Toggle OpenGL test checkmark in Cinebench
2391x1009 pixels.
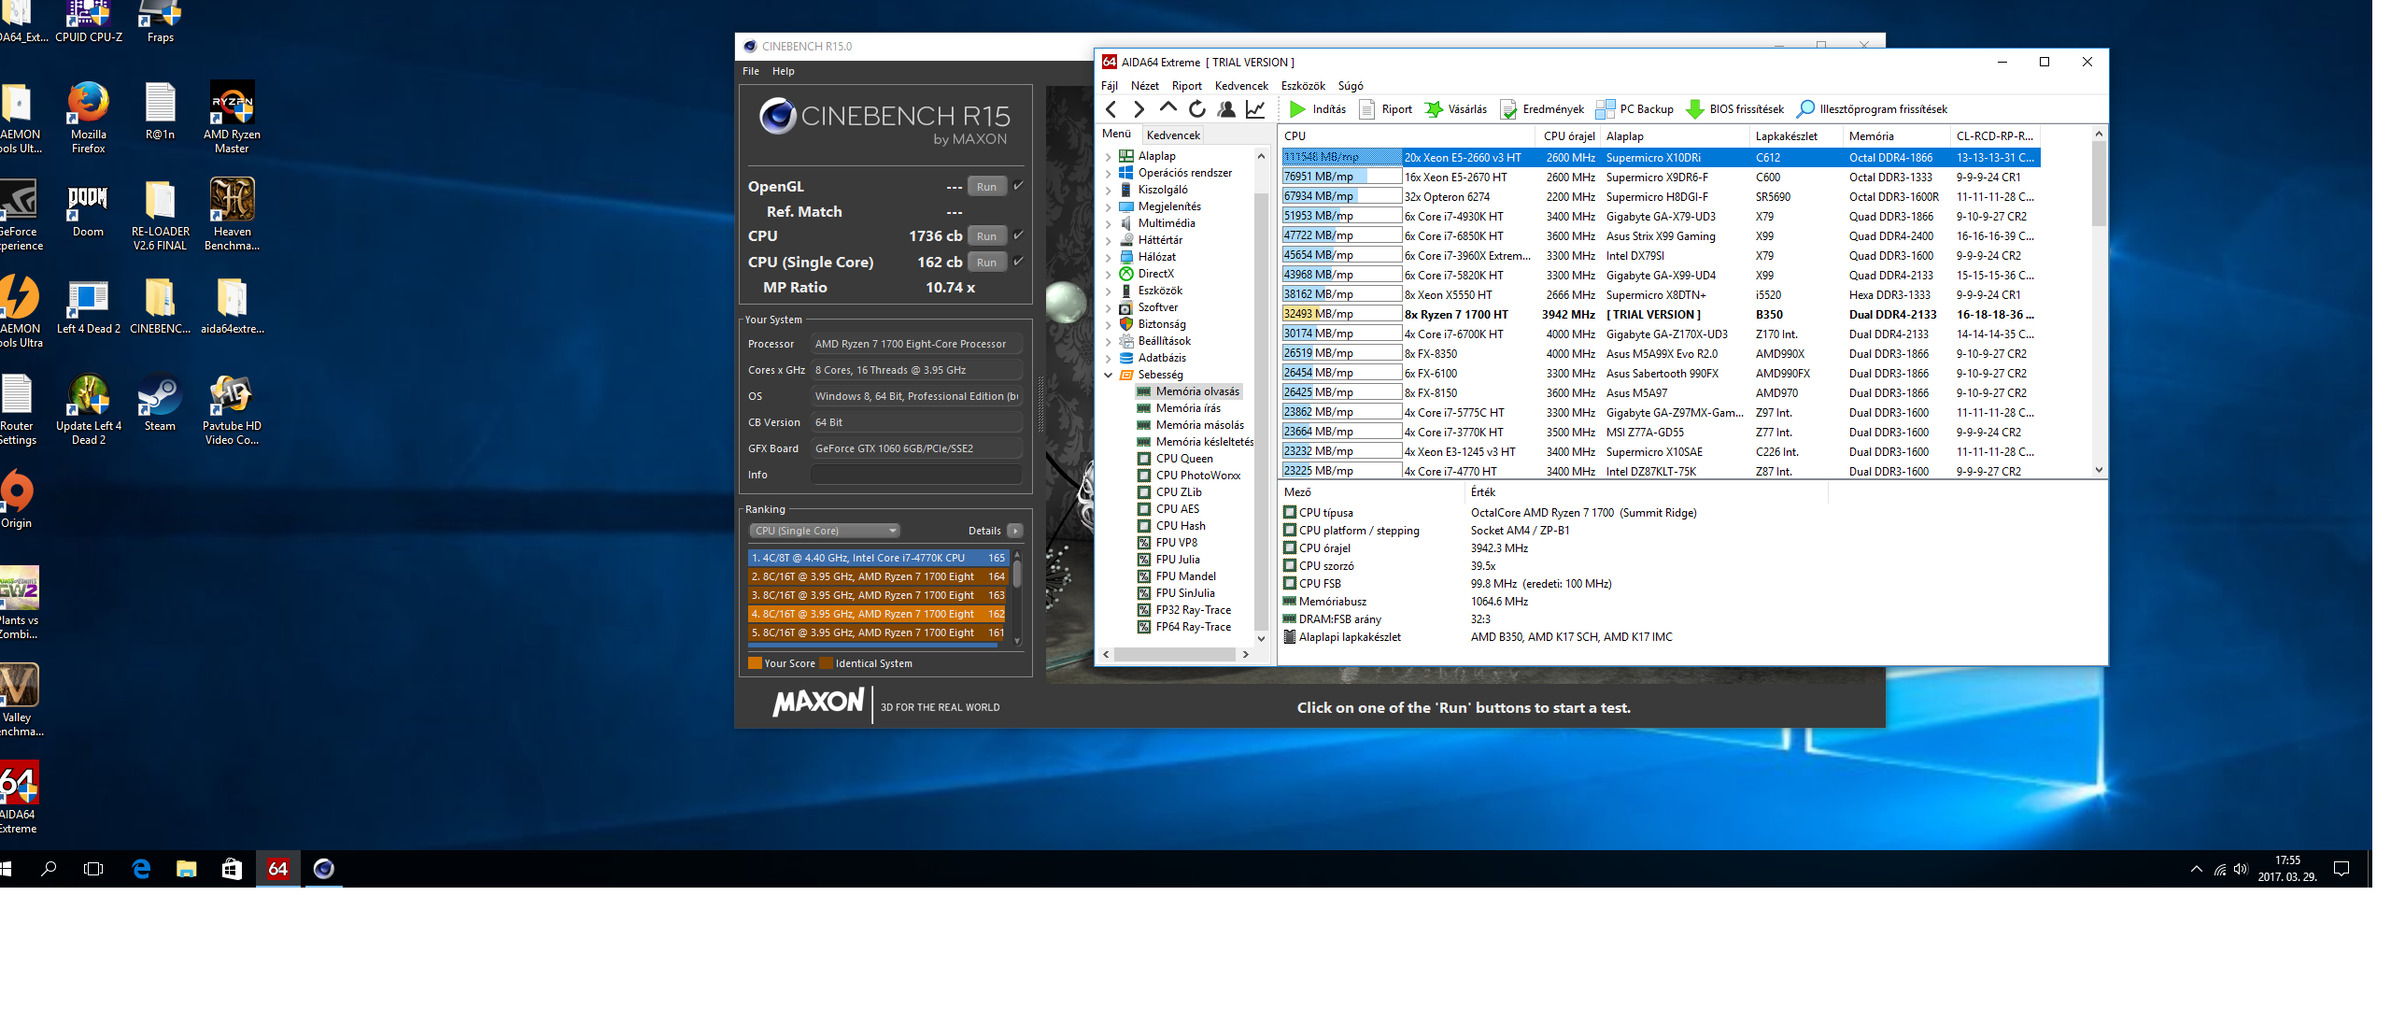1018,185
